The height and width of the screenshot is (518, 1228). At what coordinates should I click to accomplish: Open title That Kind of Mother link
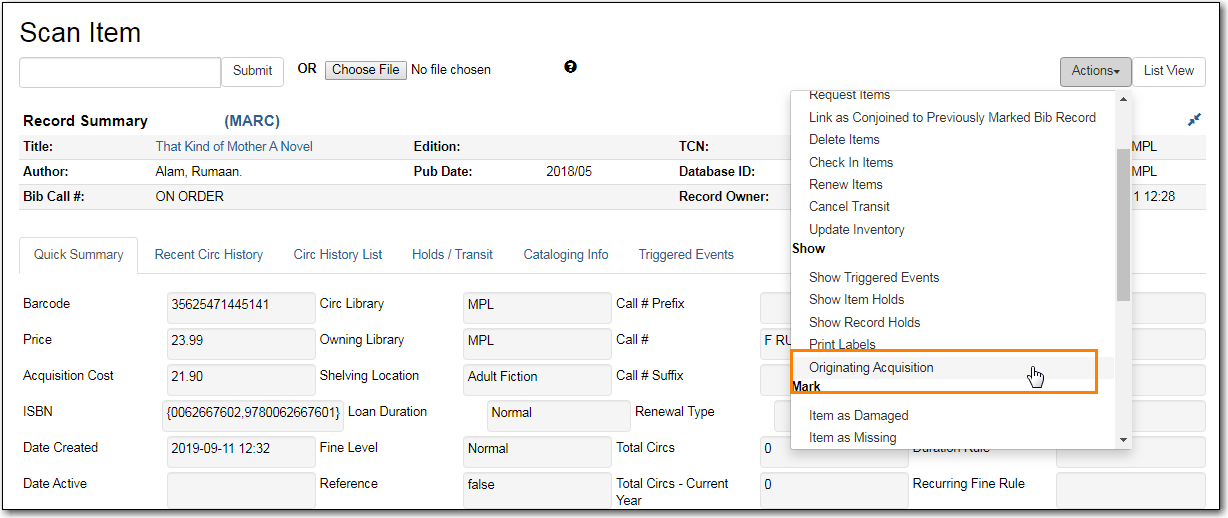click(234, 147)
